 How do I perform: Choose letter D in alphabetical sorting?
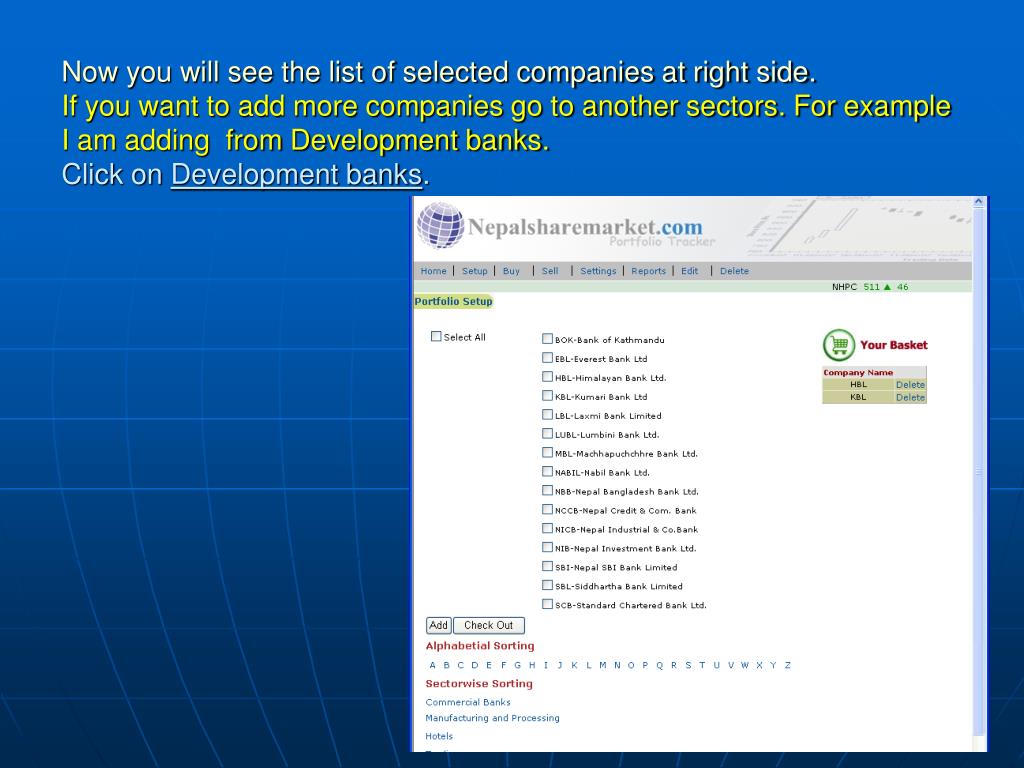click(475, 665)
